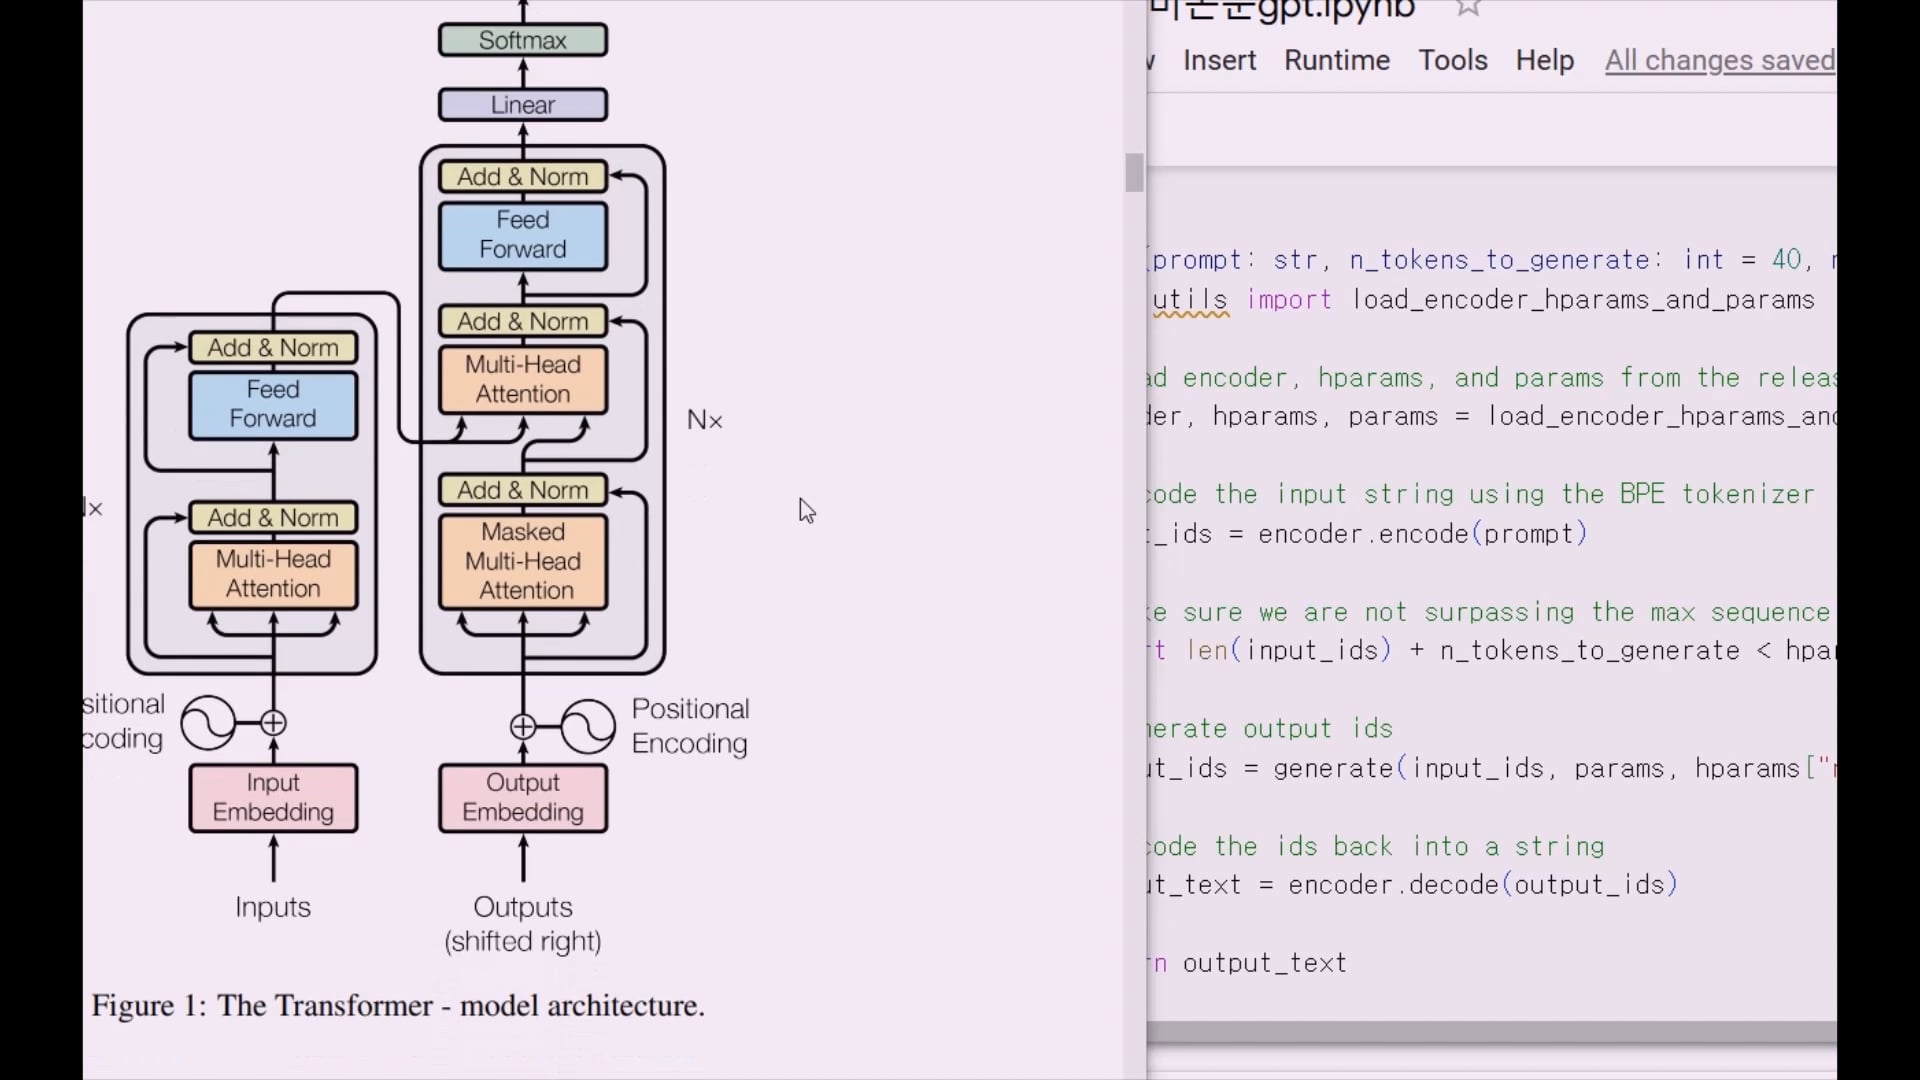Click the Softmax box in the diagram
1920x1080 pixels.
[x=523, y=40]
